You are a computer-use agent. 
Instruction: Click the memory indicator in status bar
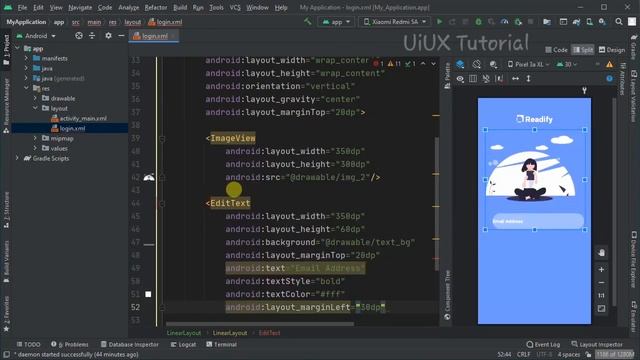[615, 354]
